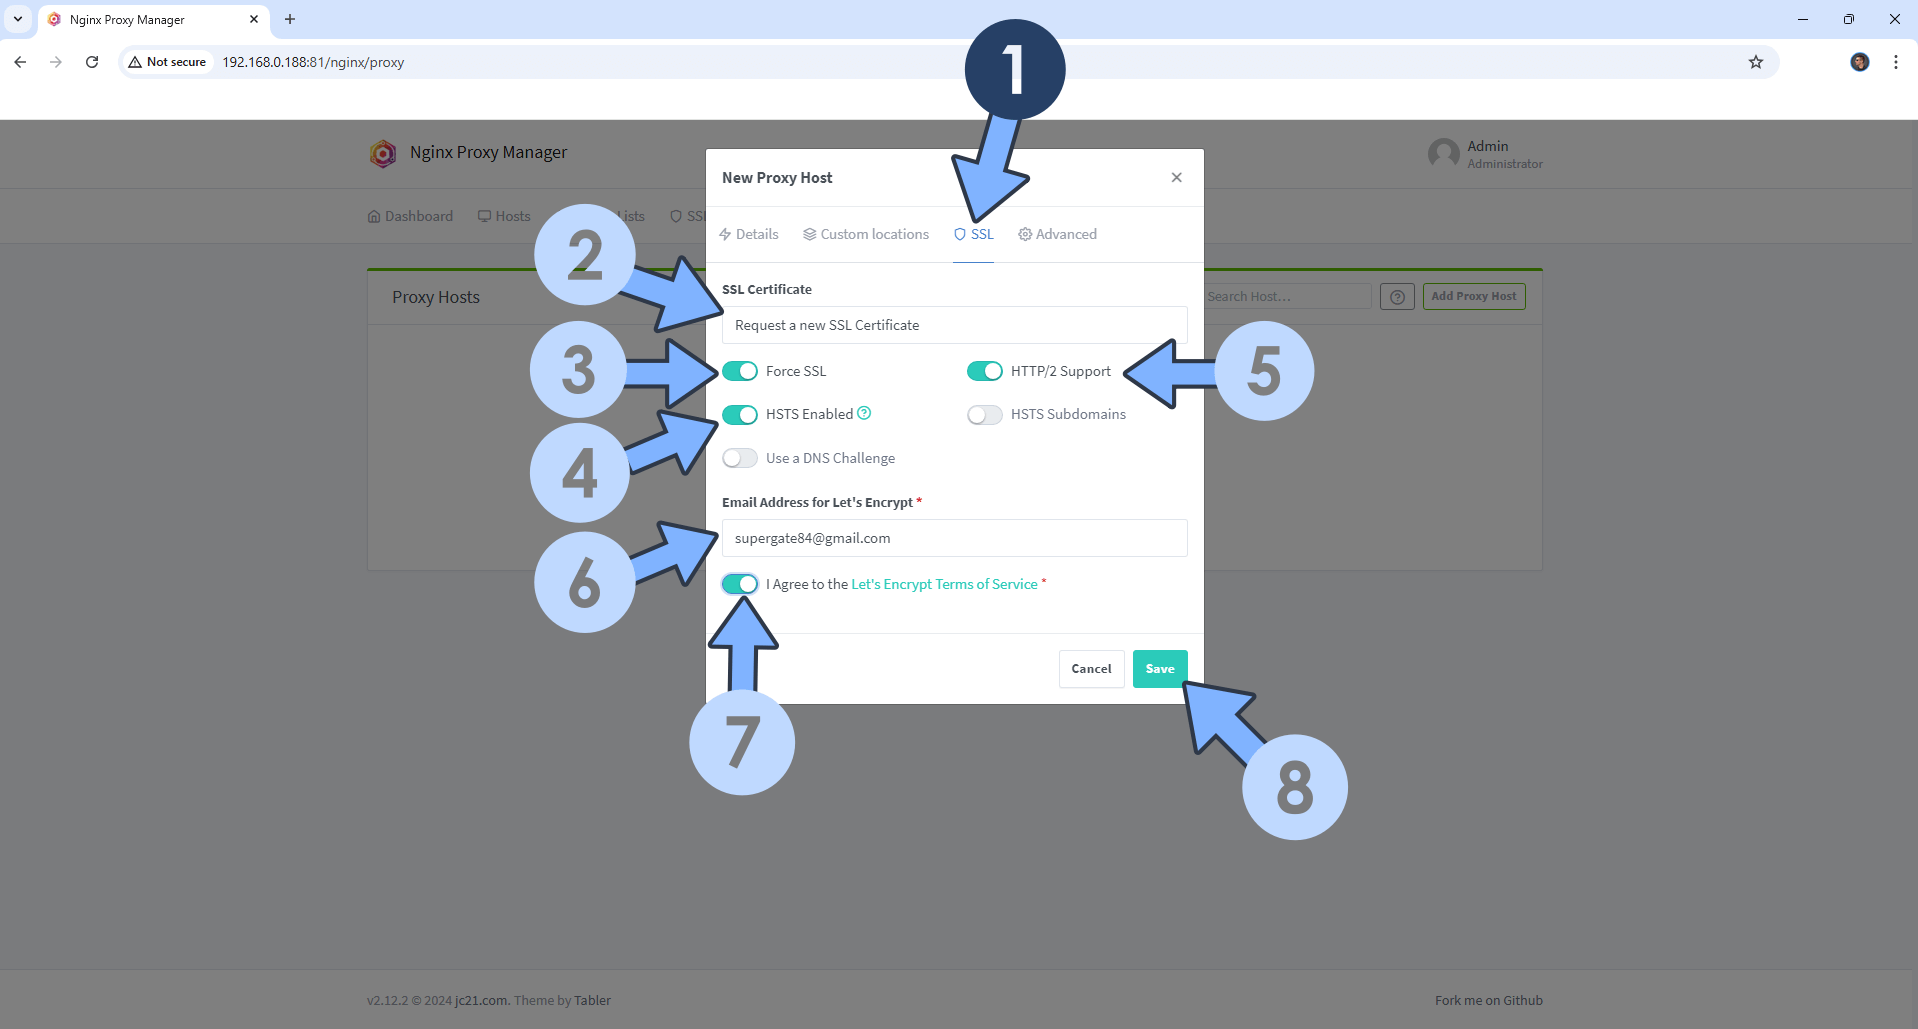Click the Nginx Proxy Manager logo icon
This screenshot has height=1029, width=1918.
tap(383, 153)
